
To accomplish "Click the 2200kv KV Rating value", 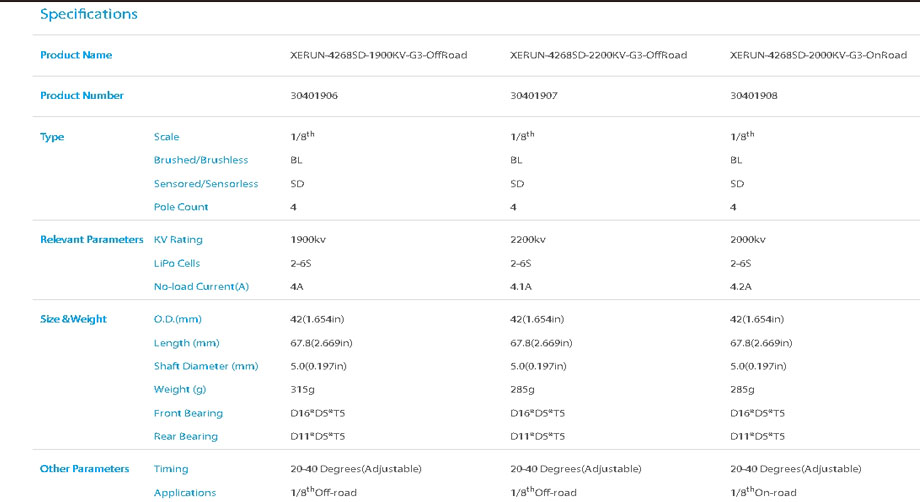I will (x=528, y=240).
